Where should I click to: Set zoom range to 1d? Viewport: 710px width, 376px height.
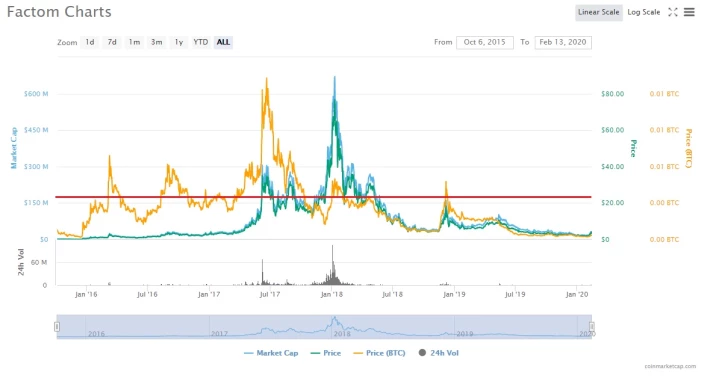point(90,42)
